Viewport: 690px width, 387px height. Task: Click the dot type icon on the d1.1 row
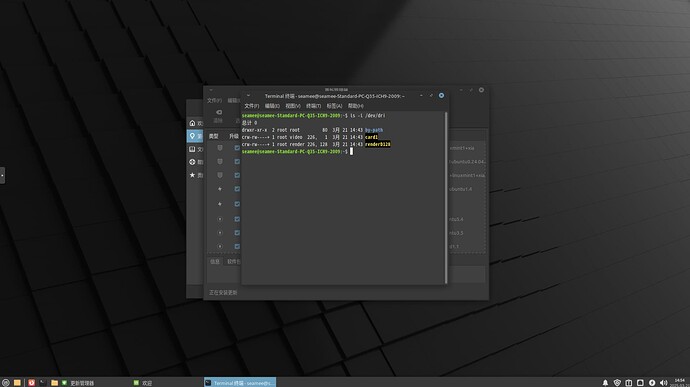(220, 246)
